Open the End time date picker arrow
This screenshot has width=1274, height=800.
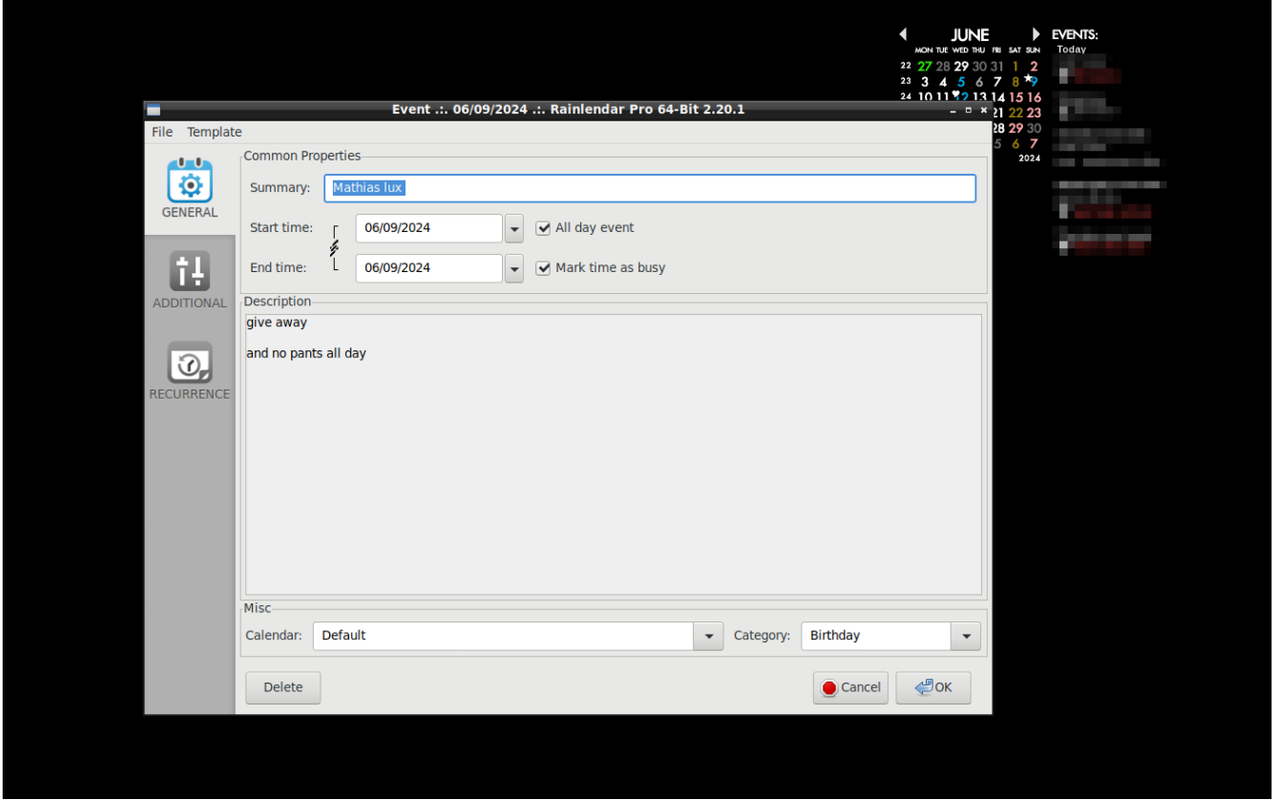pos(514,268)
